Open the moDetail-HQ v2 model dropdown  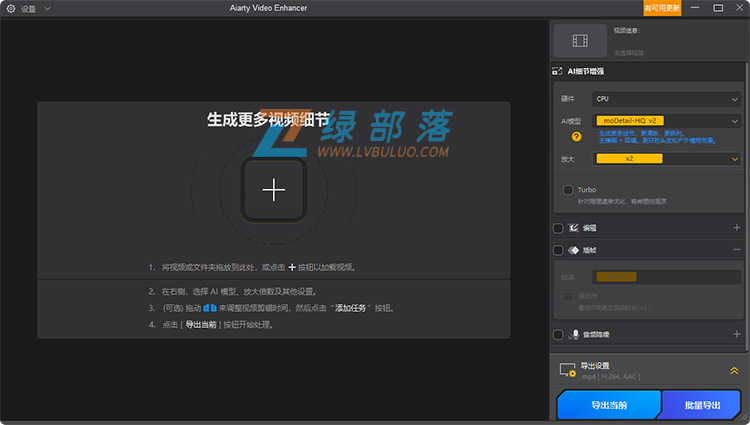(x=667, y=121)
